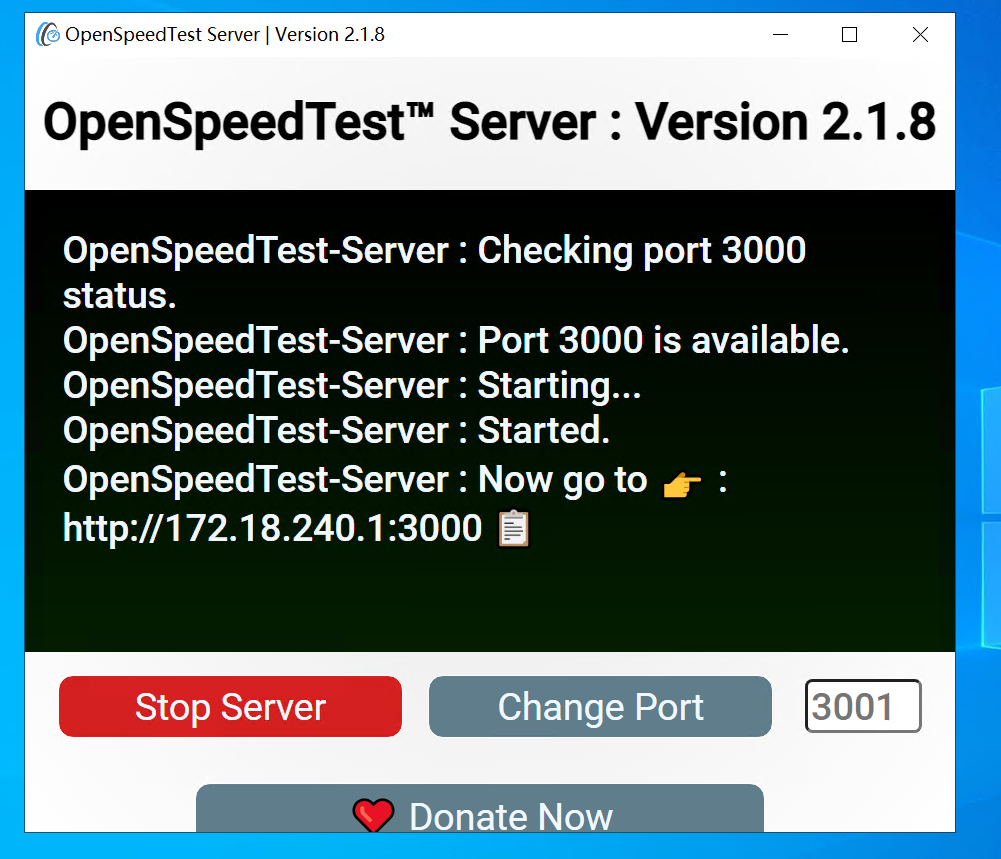The image size is (1001, 859).
Task: Open the Donate Now button
Action: coord(479,809)
